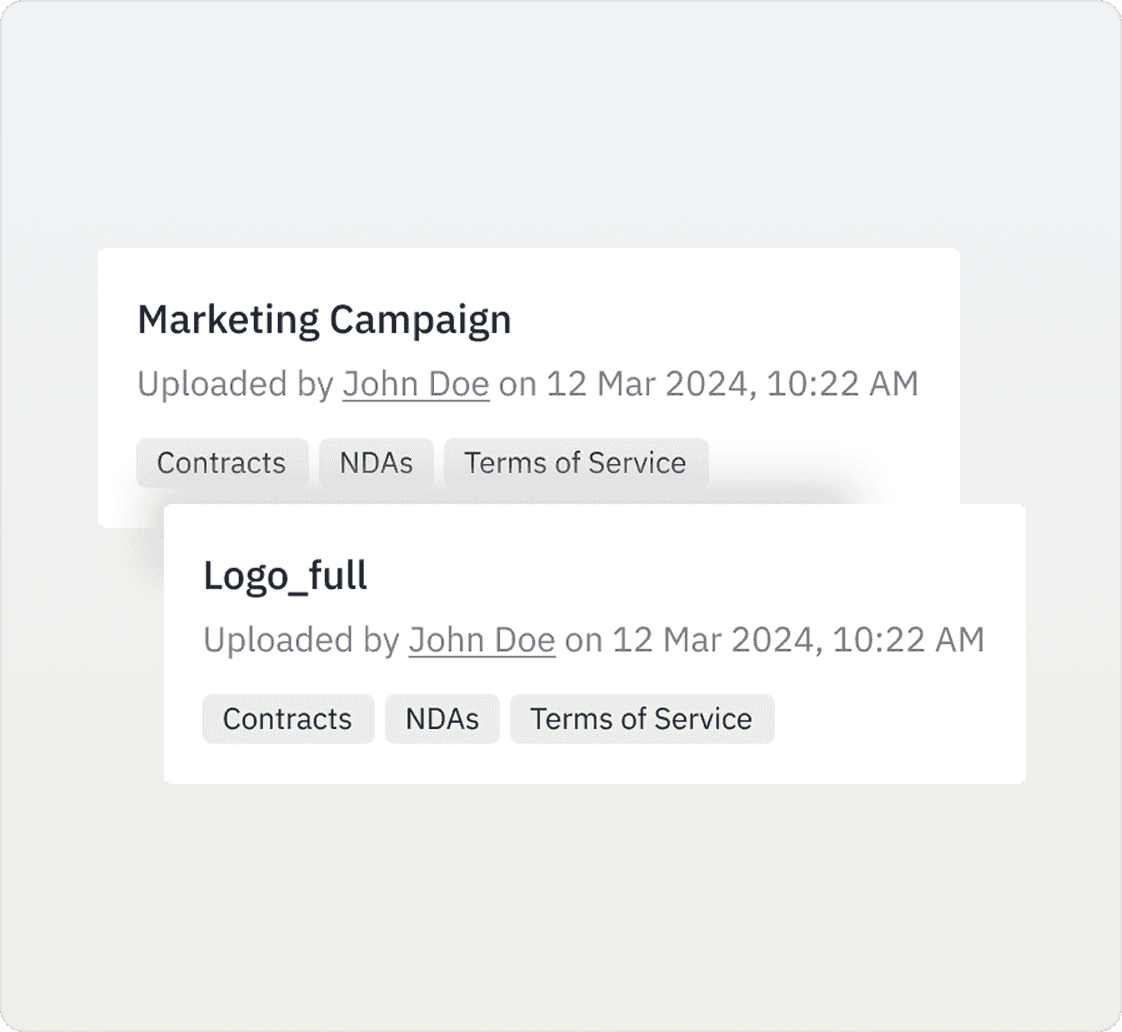The image size is (1122, 1032).
Task: Click blank space right of Logo_full title
Action: [x=700, y=576]
